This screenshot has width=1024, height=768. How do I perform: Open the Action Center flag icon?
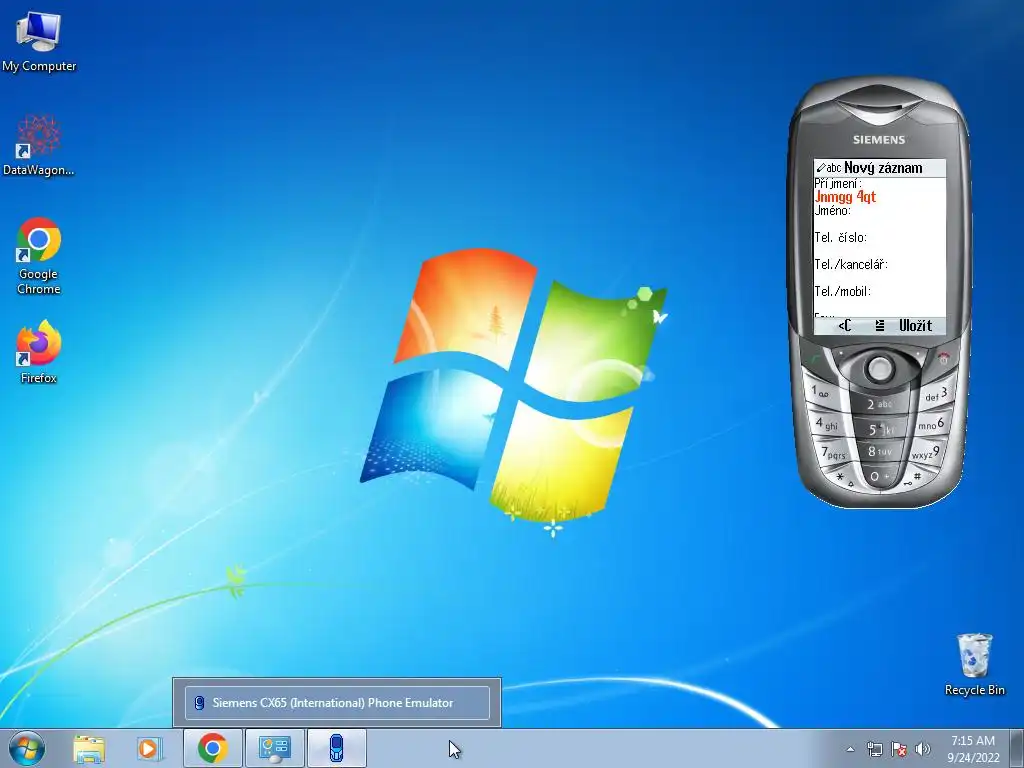click(899, 749)
